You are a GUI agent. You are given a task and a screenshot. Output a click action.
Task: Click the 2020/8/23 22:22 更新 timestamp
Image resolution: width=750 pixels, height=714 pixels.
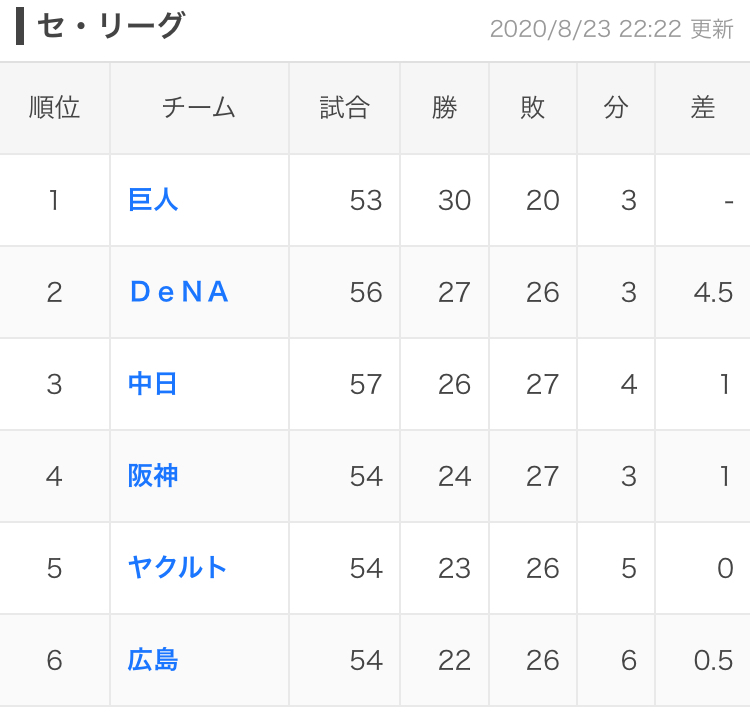pos(611,29)
